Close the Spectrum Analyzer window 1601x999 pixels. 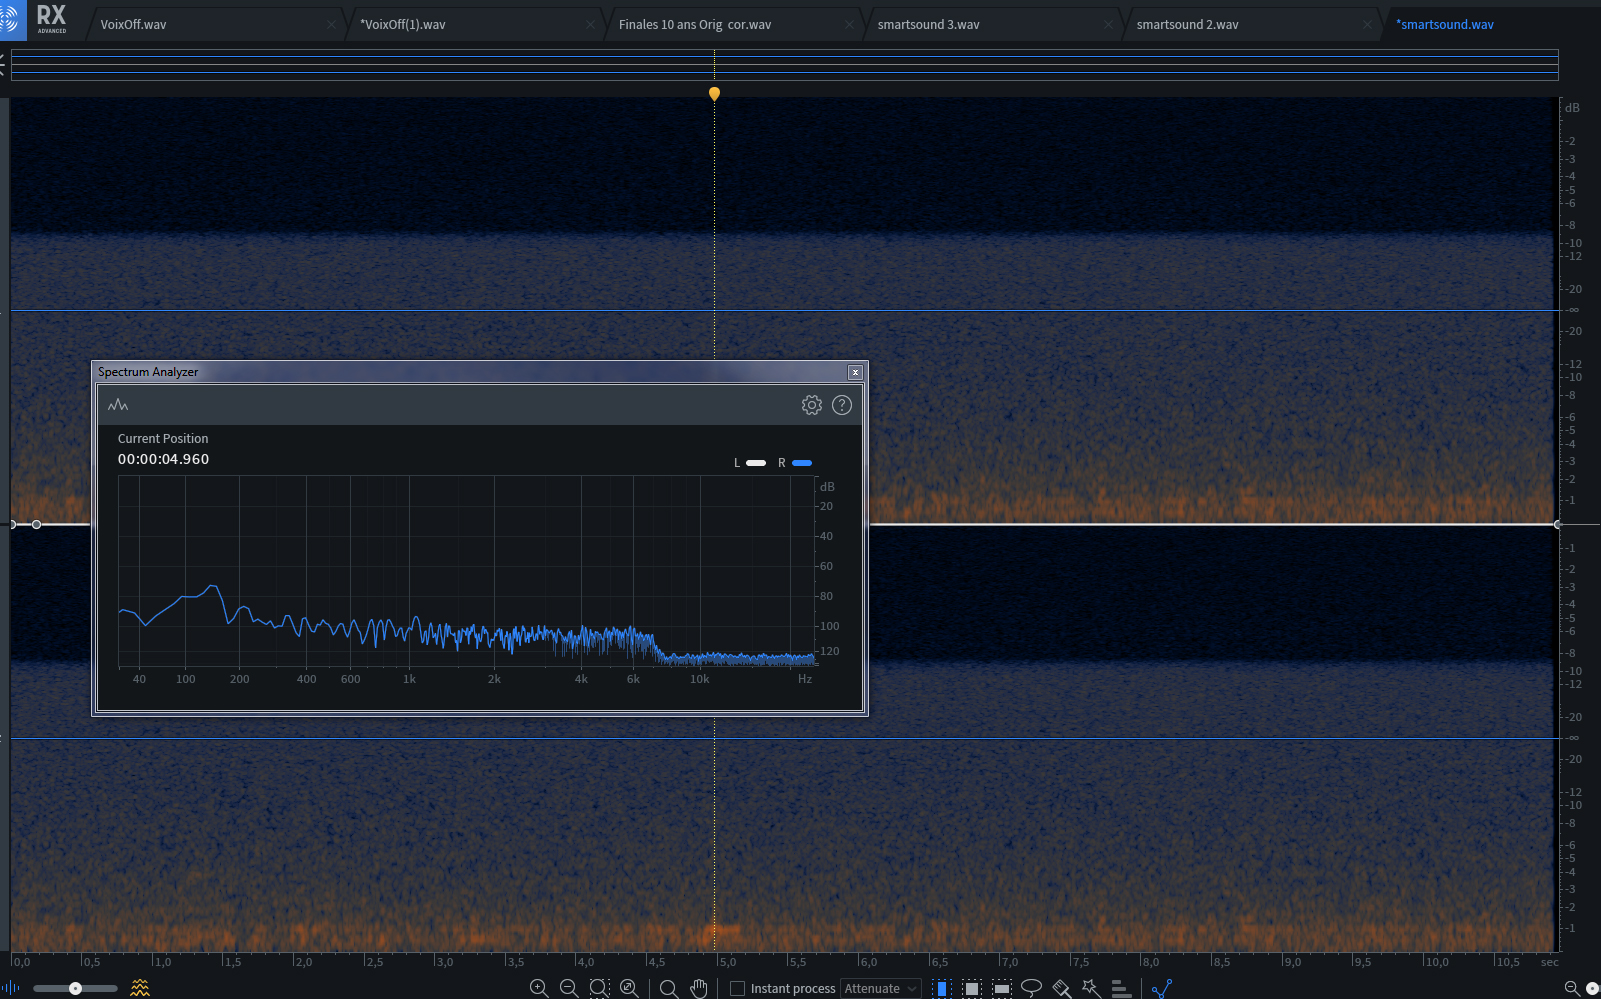855,372
